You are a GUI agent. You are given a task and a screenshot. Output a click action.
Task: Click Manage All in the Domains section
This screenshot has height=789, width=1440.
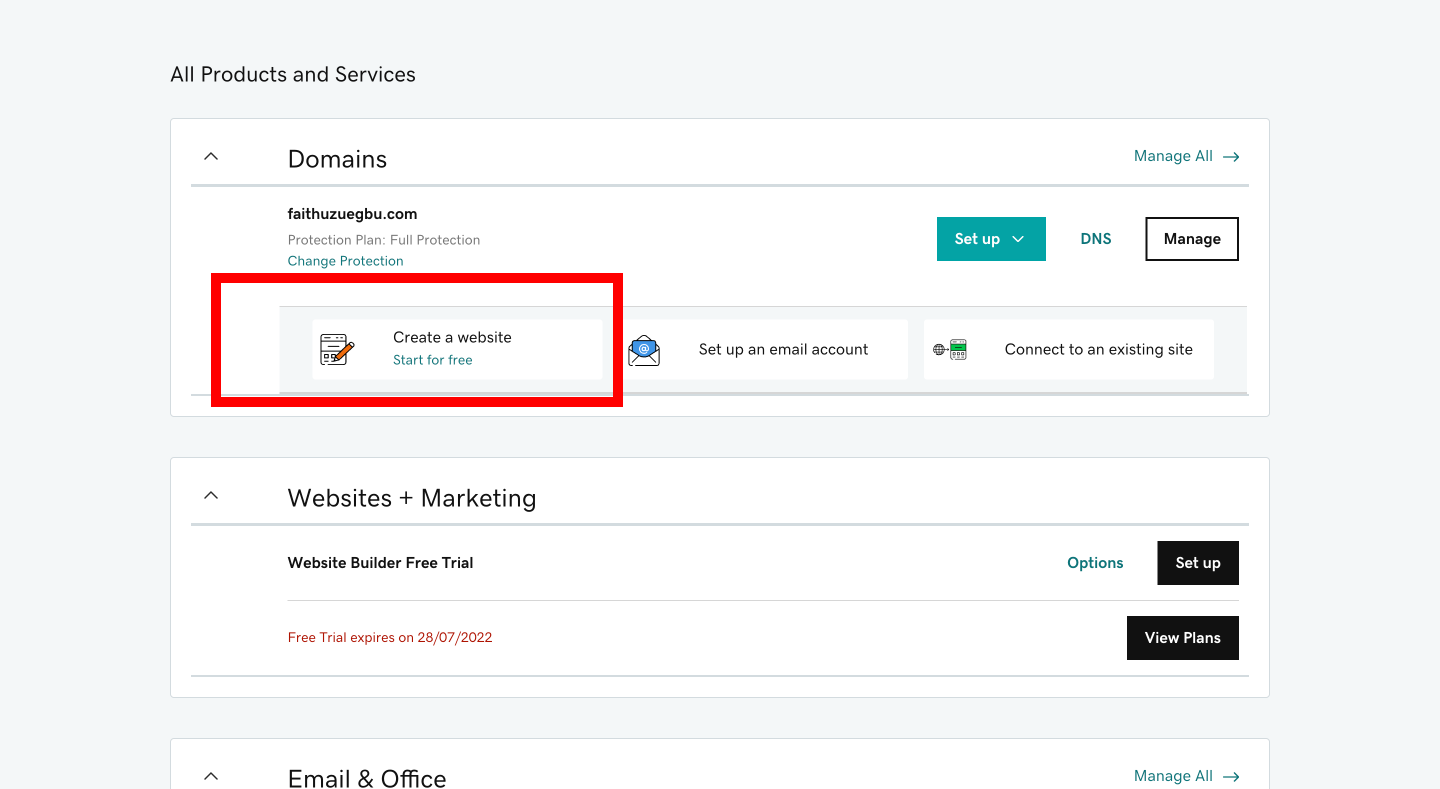point(1172,156)
